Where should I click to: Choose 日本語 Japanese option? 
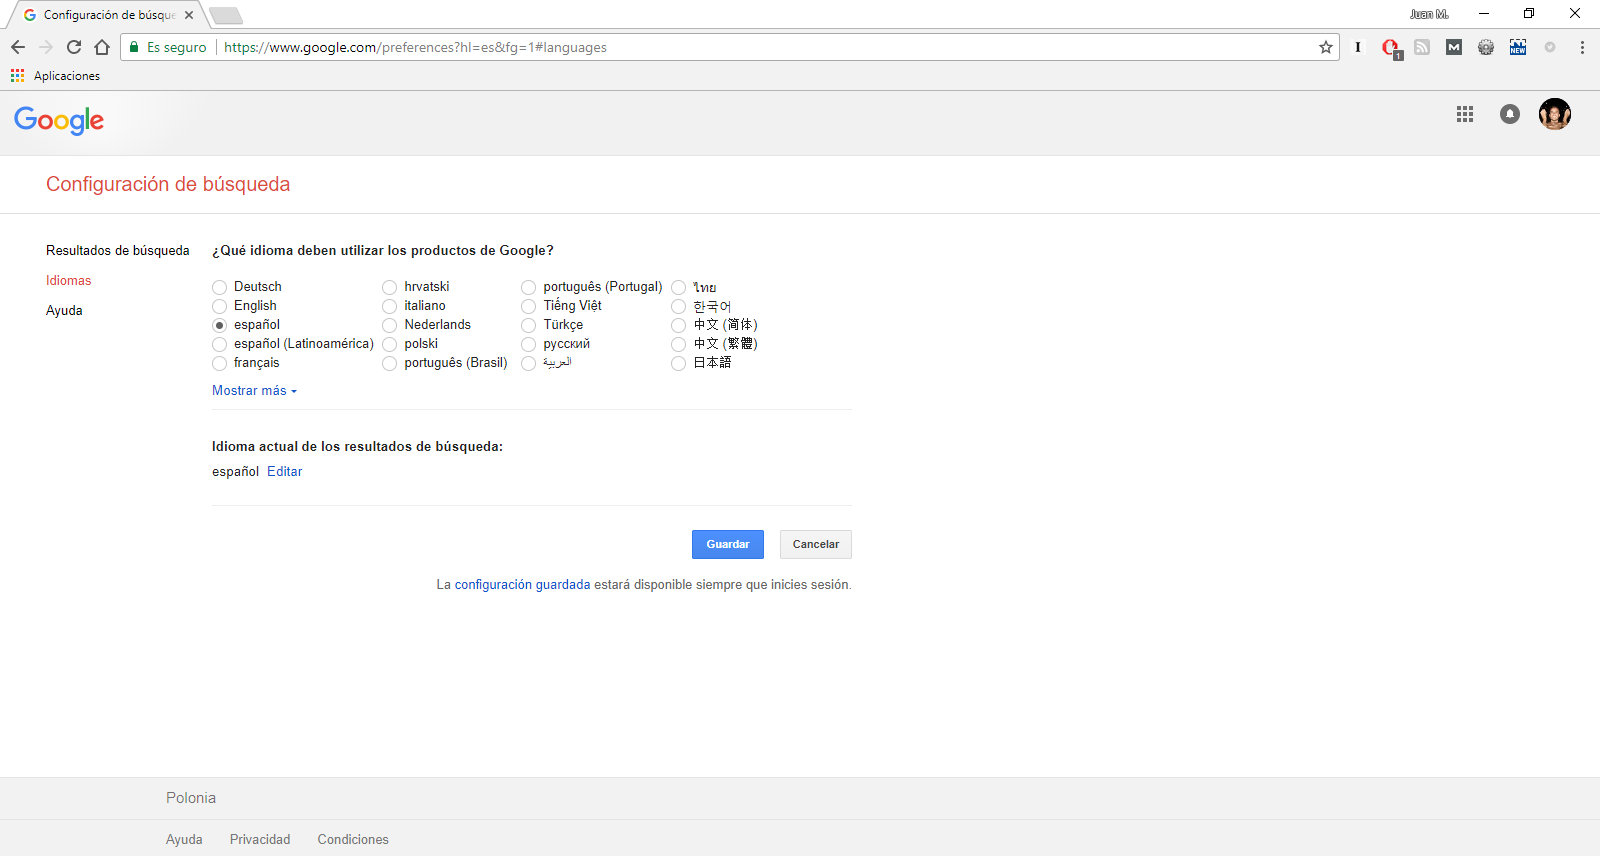click(x=679, y=364)
